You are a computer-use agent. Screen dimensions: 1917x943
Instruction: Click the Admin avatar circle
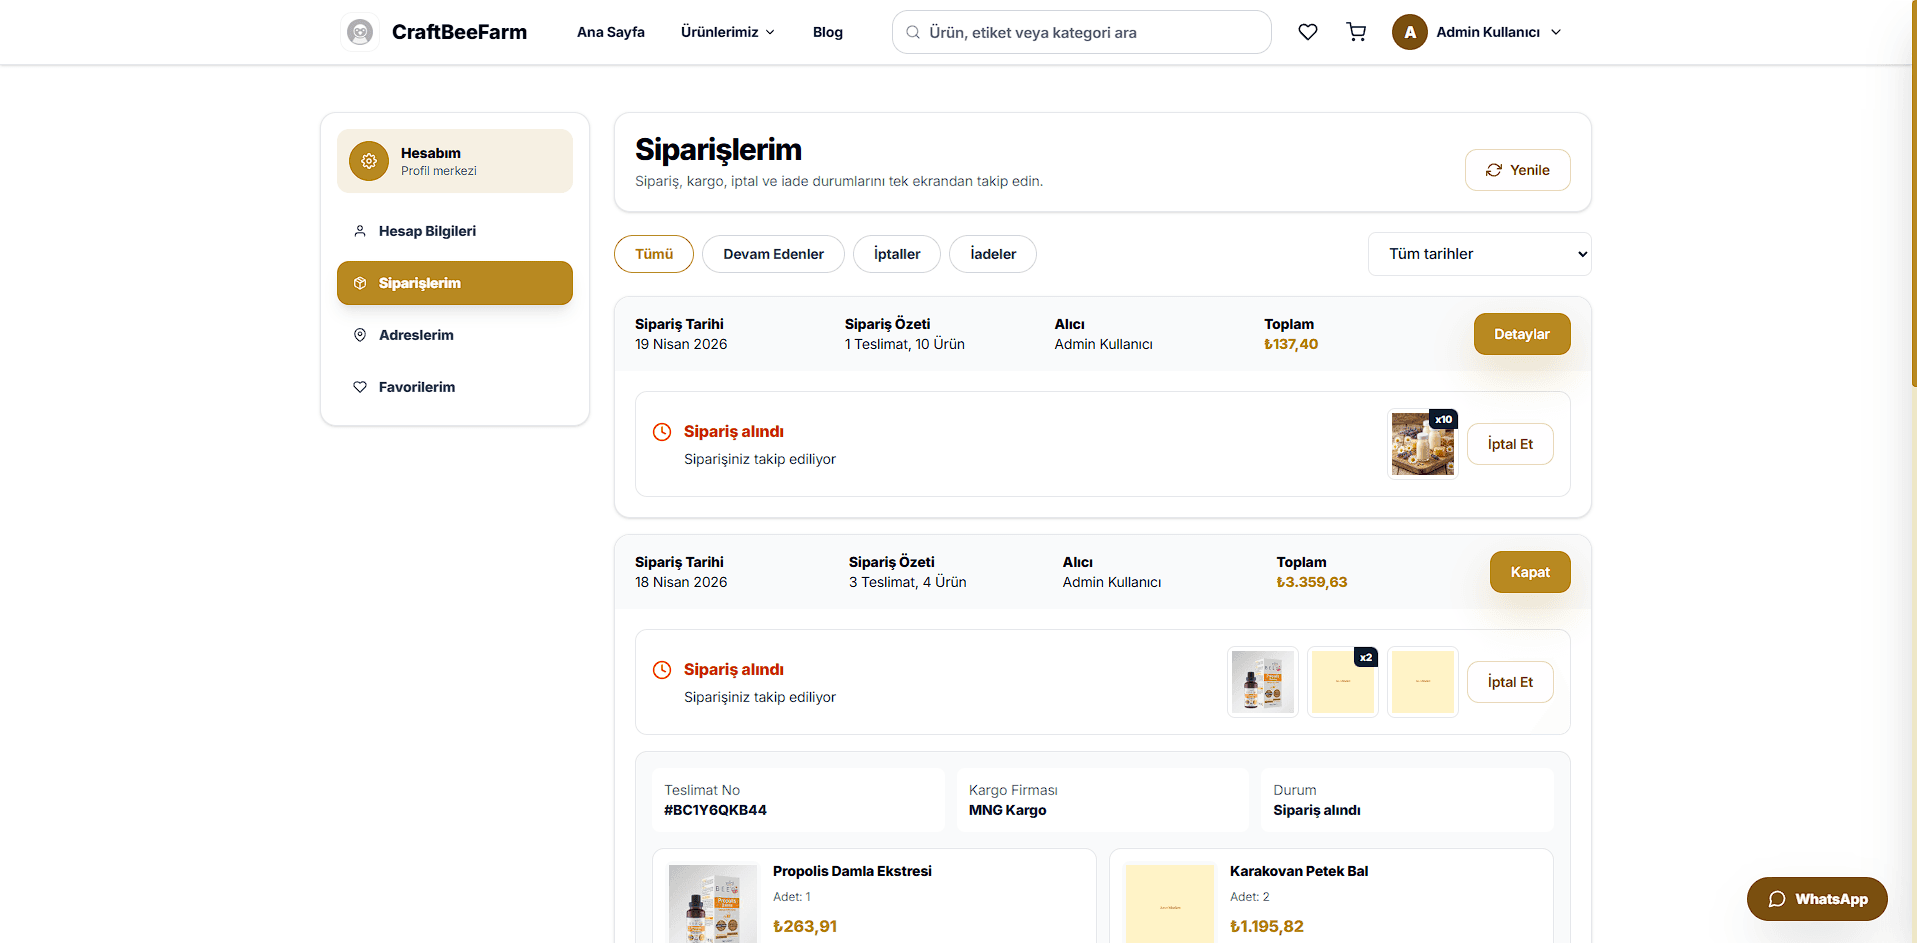(1409, 32)
